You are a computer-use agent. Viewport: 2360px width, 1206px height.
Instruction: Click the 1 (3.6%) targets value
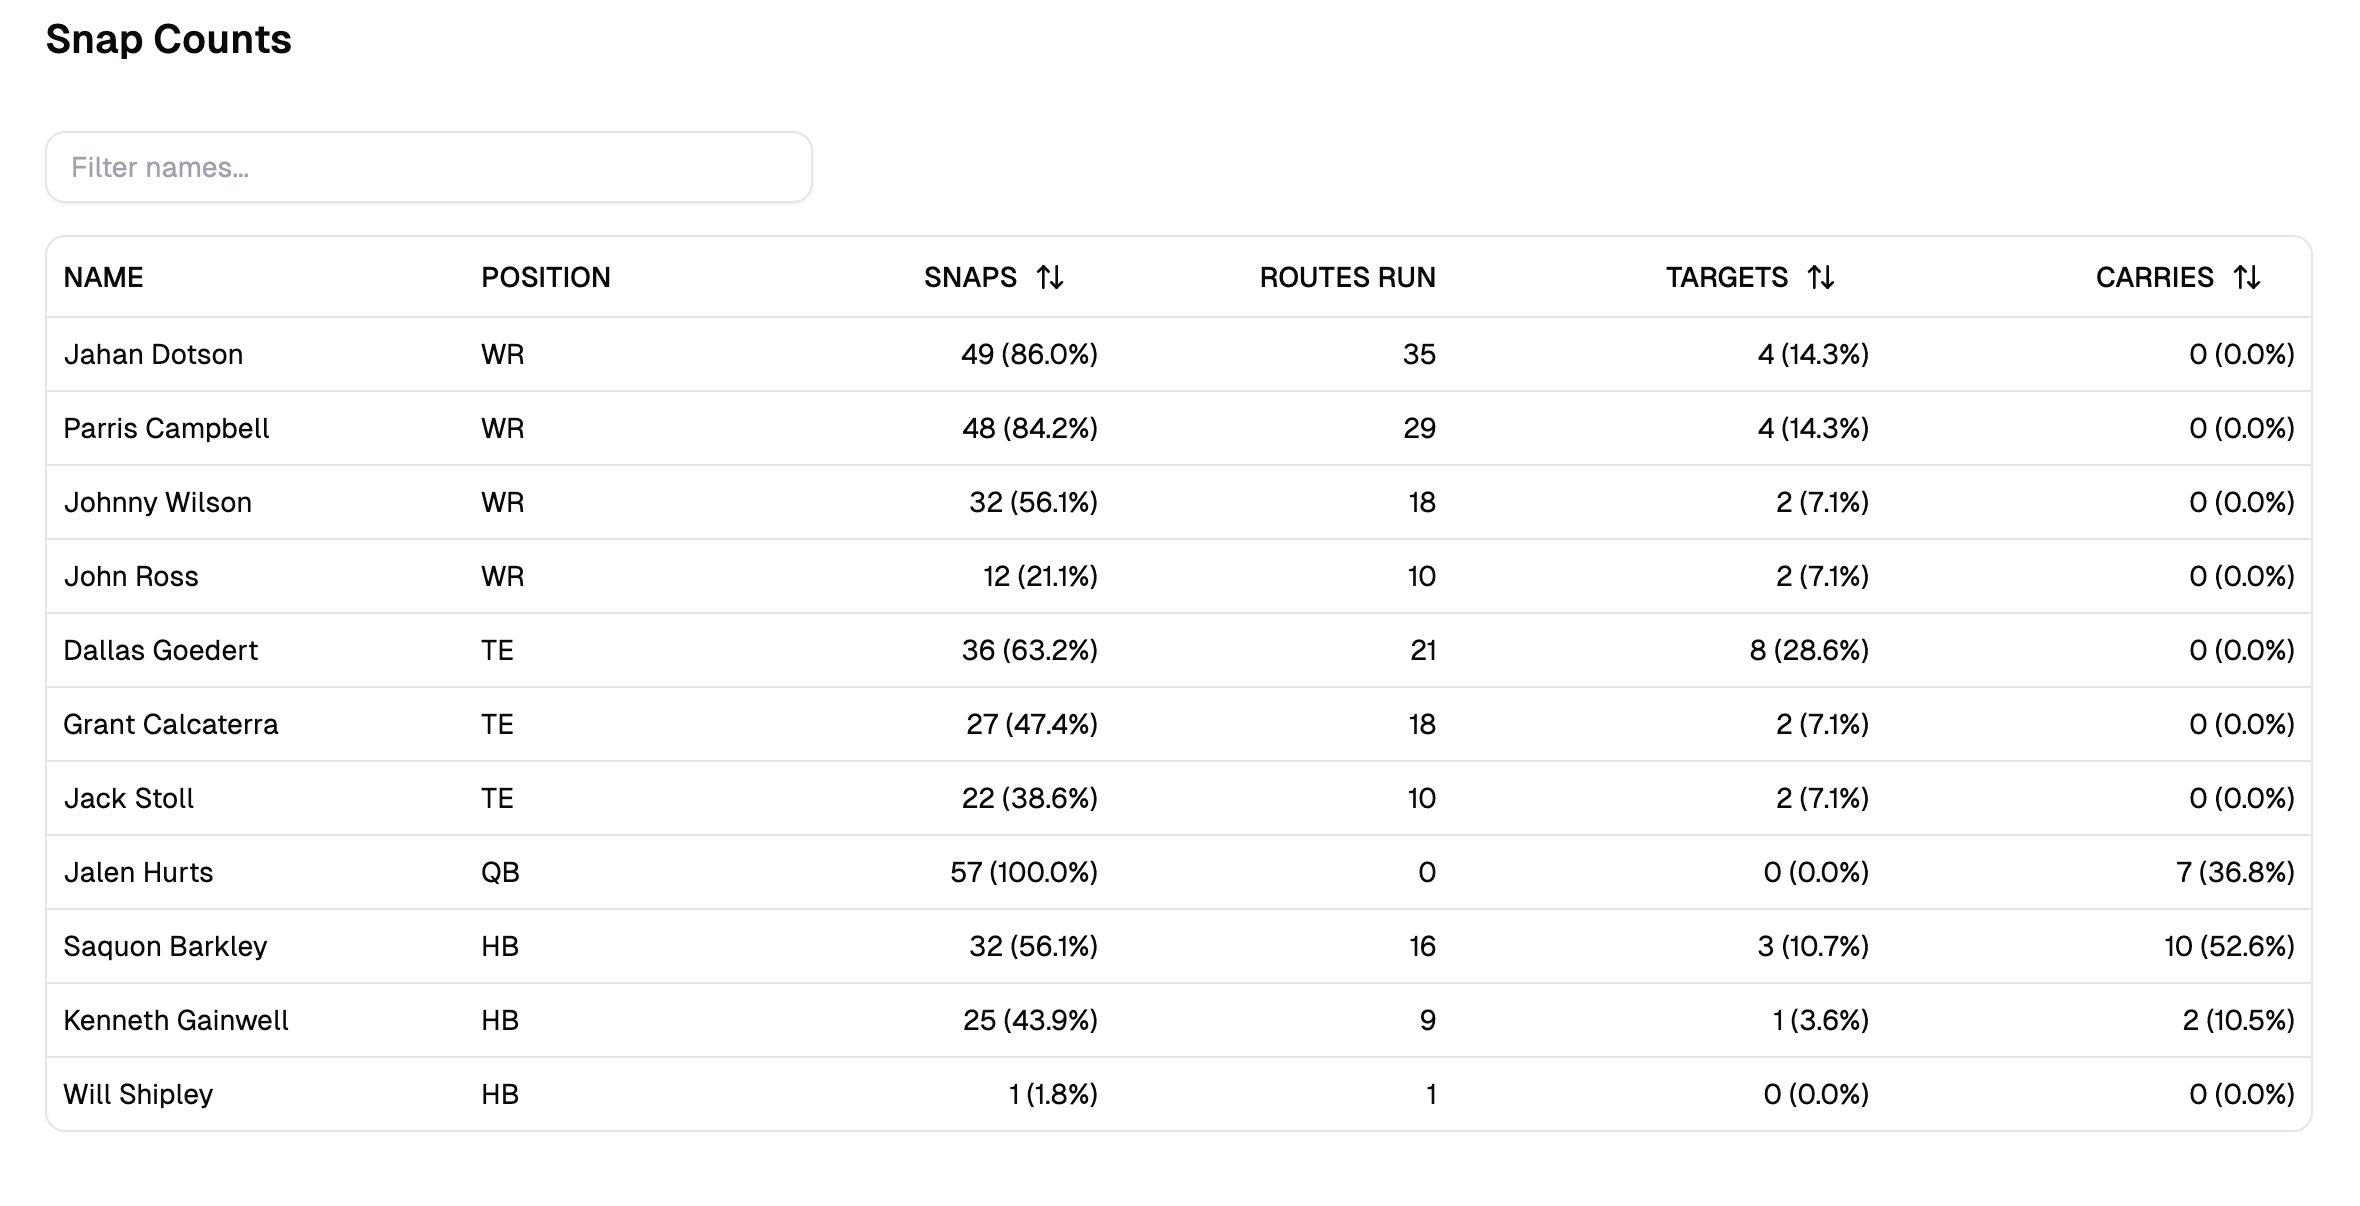(1820, 1020)
